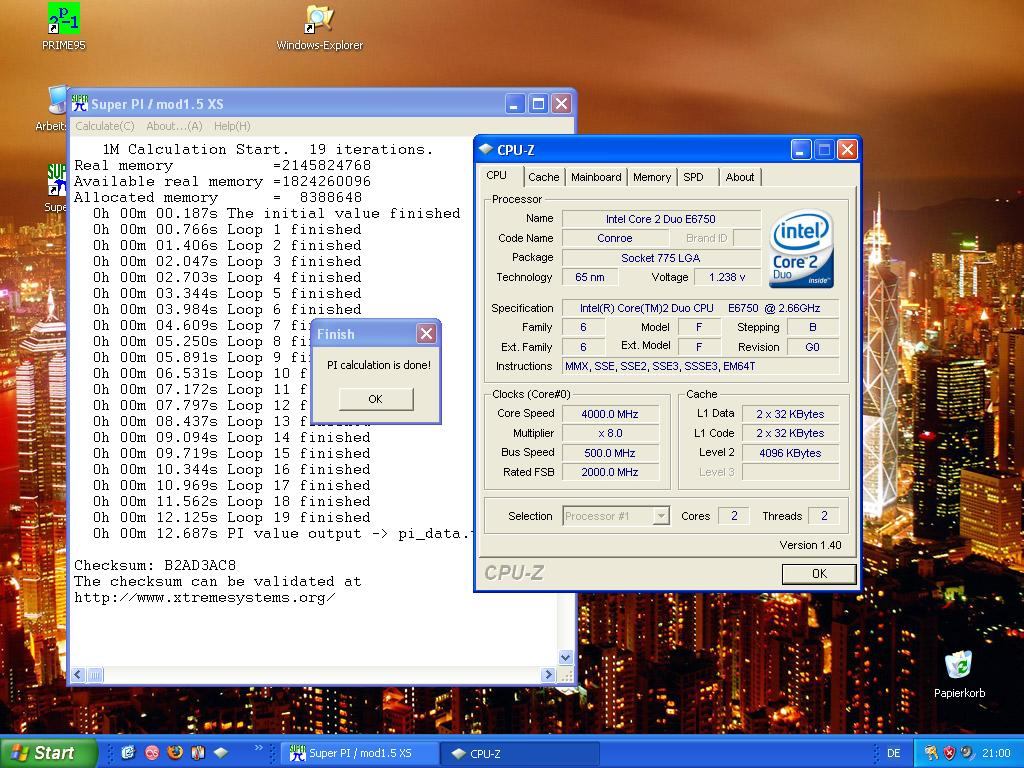Open the Help(H) menu in Super PI

(x=232, y=126)
